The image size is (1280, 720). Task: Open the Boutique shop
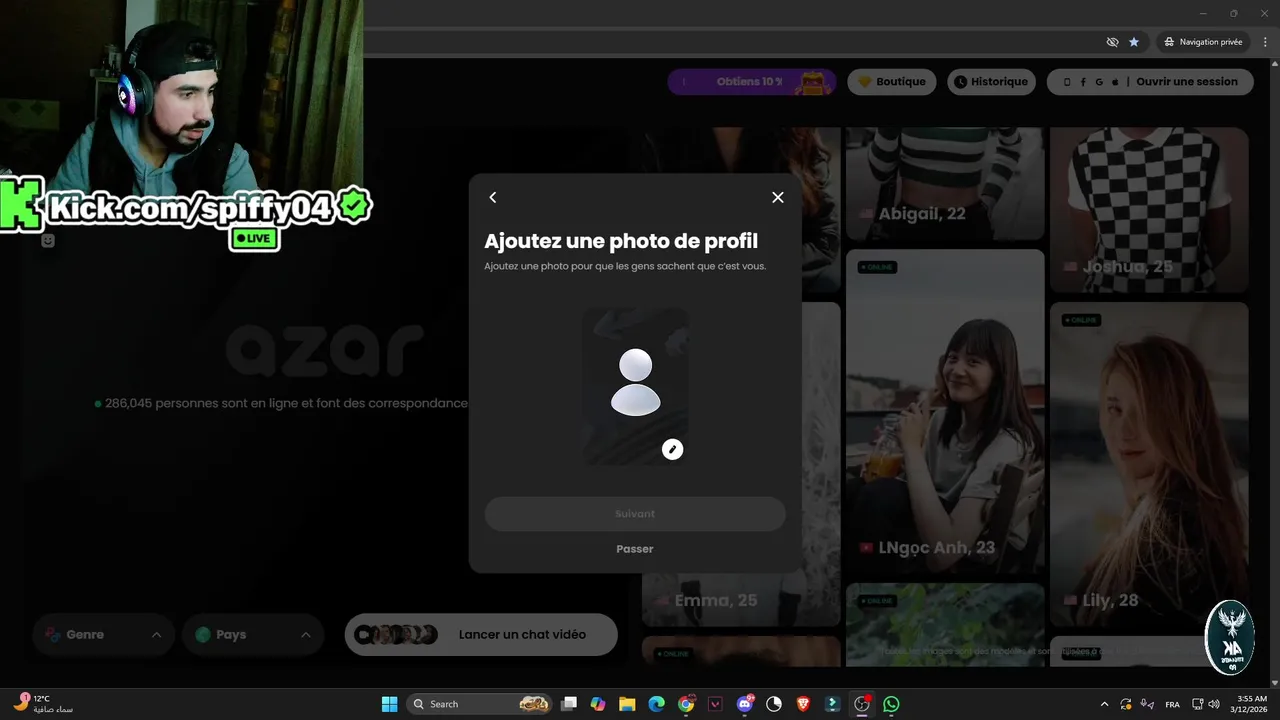tap(892, 82)
